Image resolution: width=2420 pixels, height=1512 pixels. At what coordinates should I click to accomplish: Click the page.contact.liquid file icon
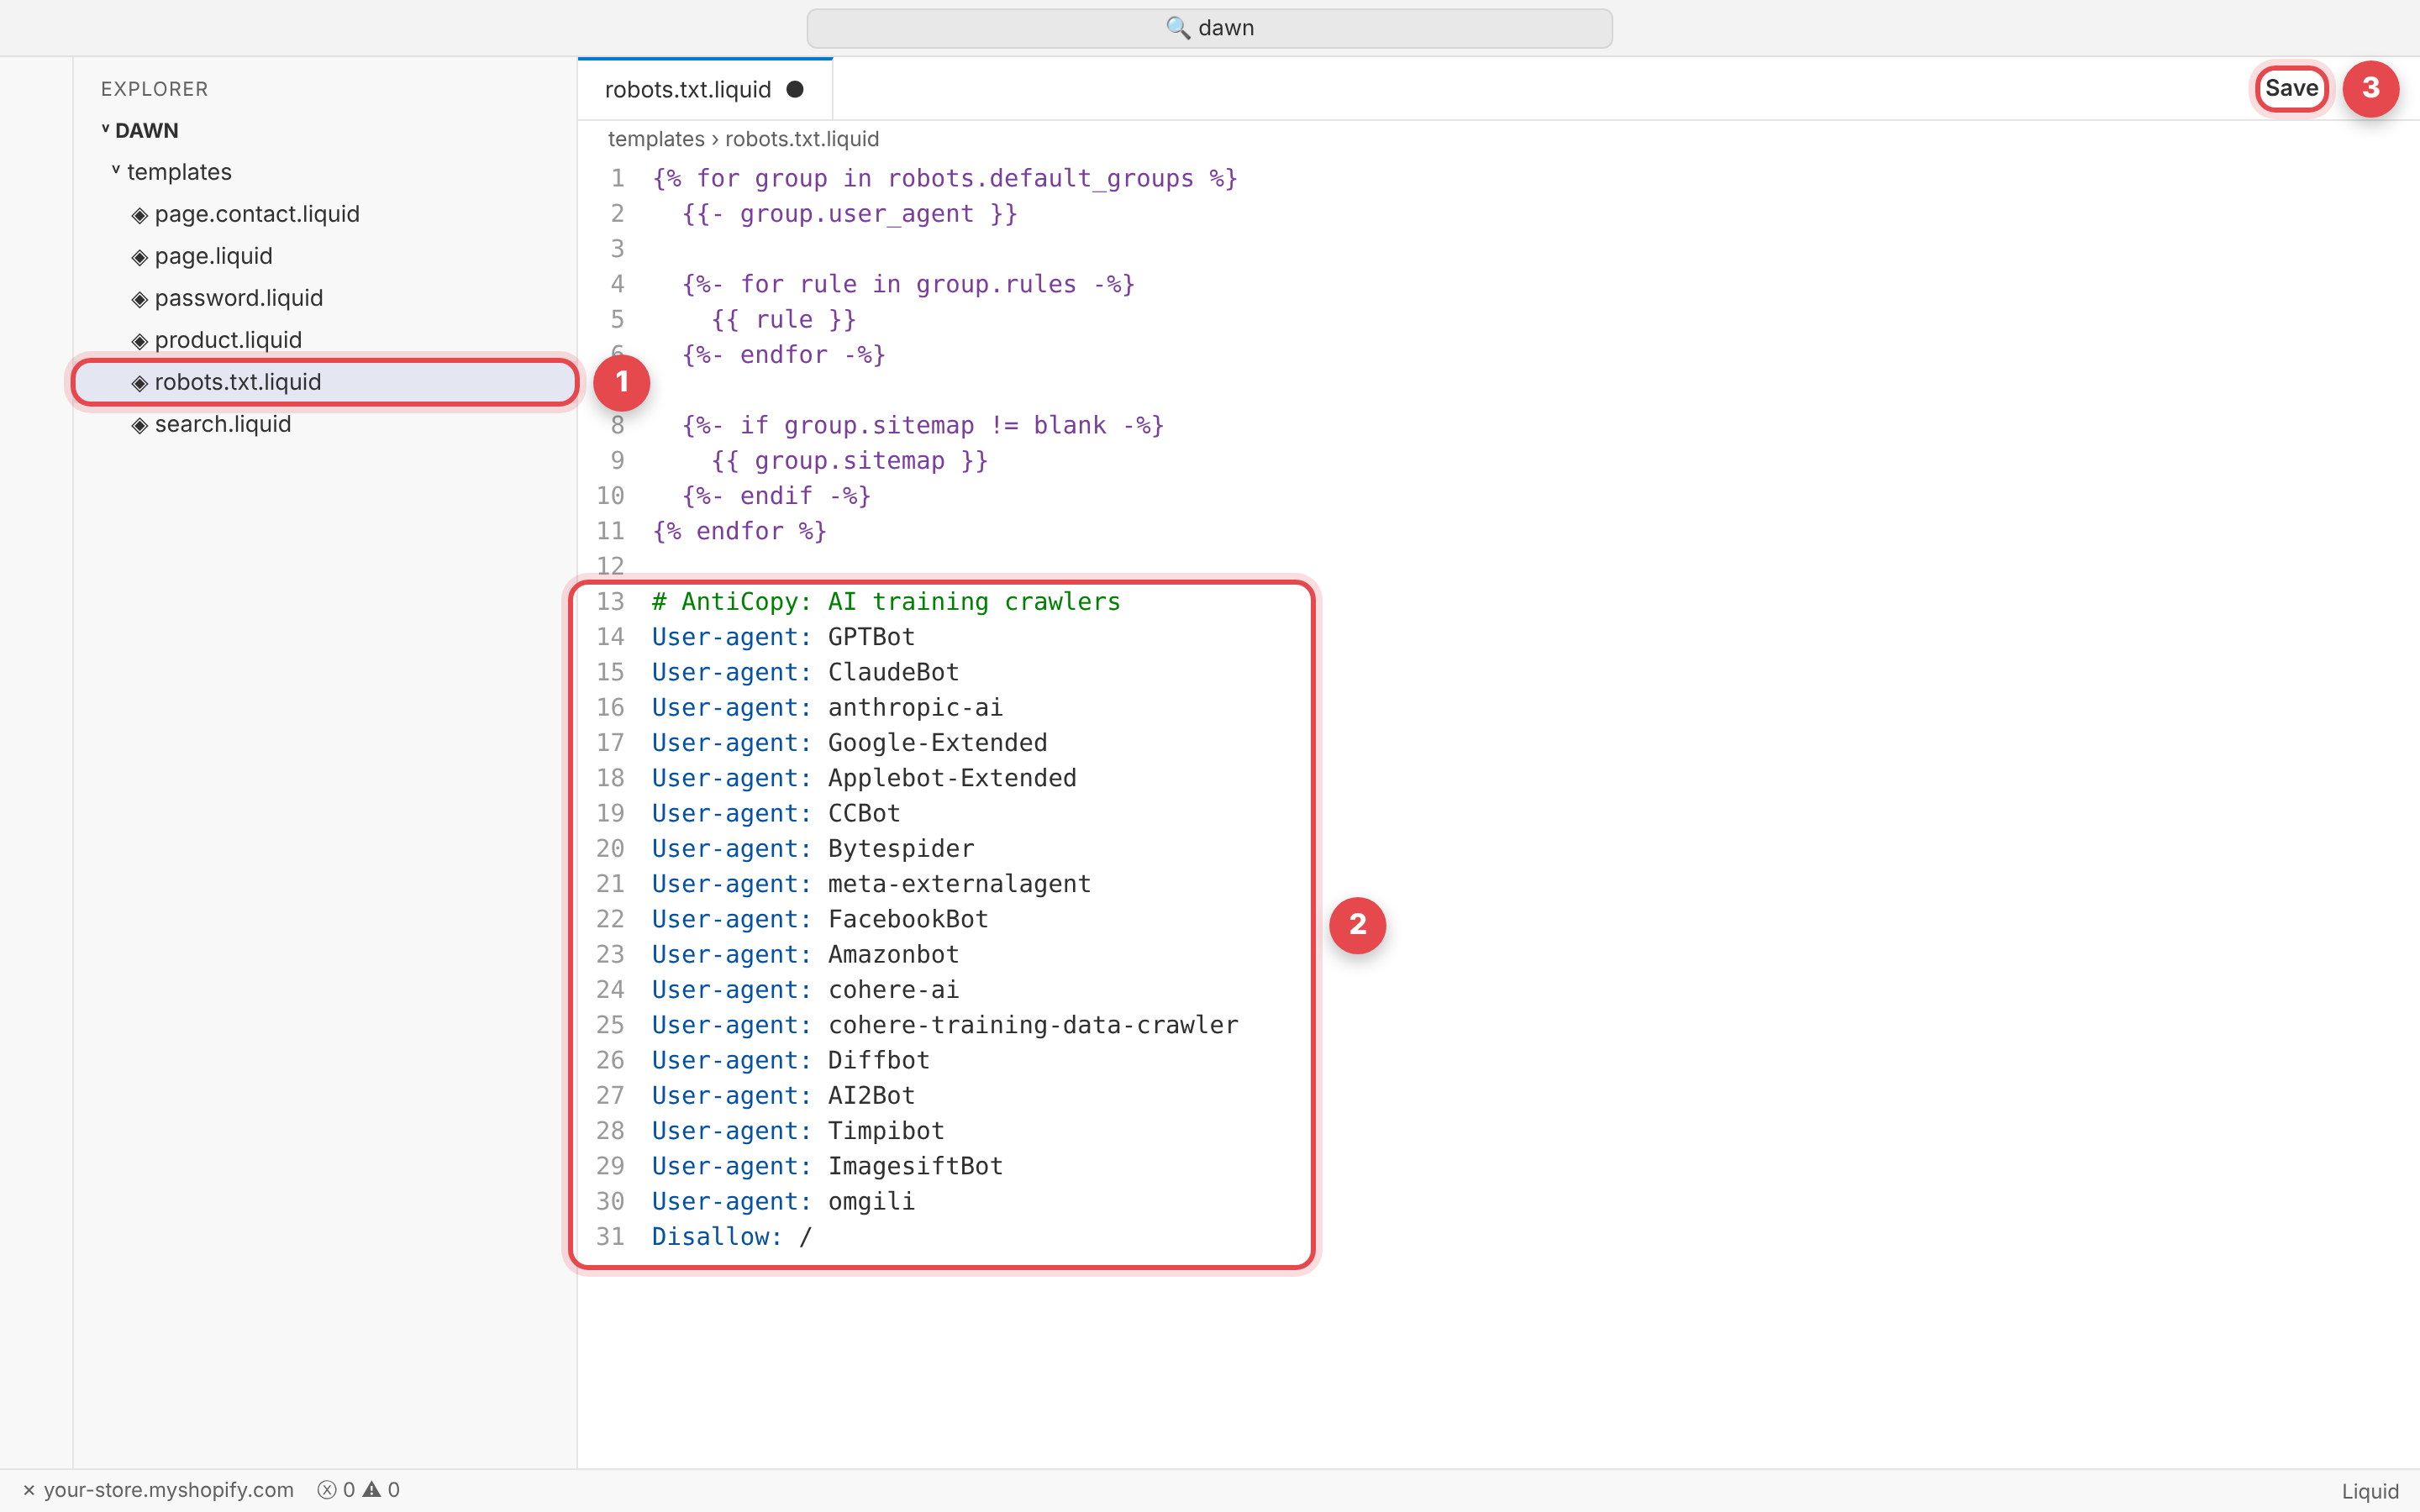[x=140, y=215]
